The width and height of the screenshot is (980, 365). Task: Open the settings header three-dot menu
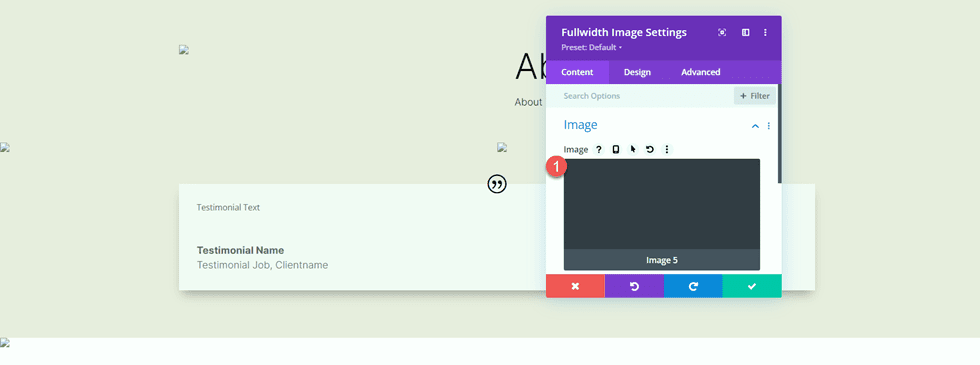(x=765, y=32)
